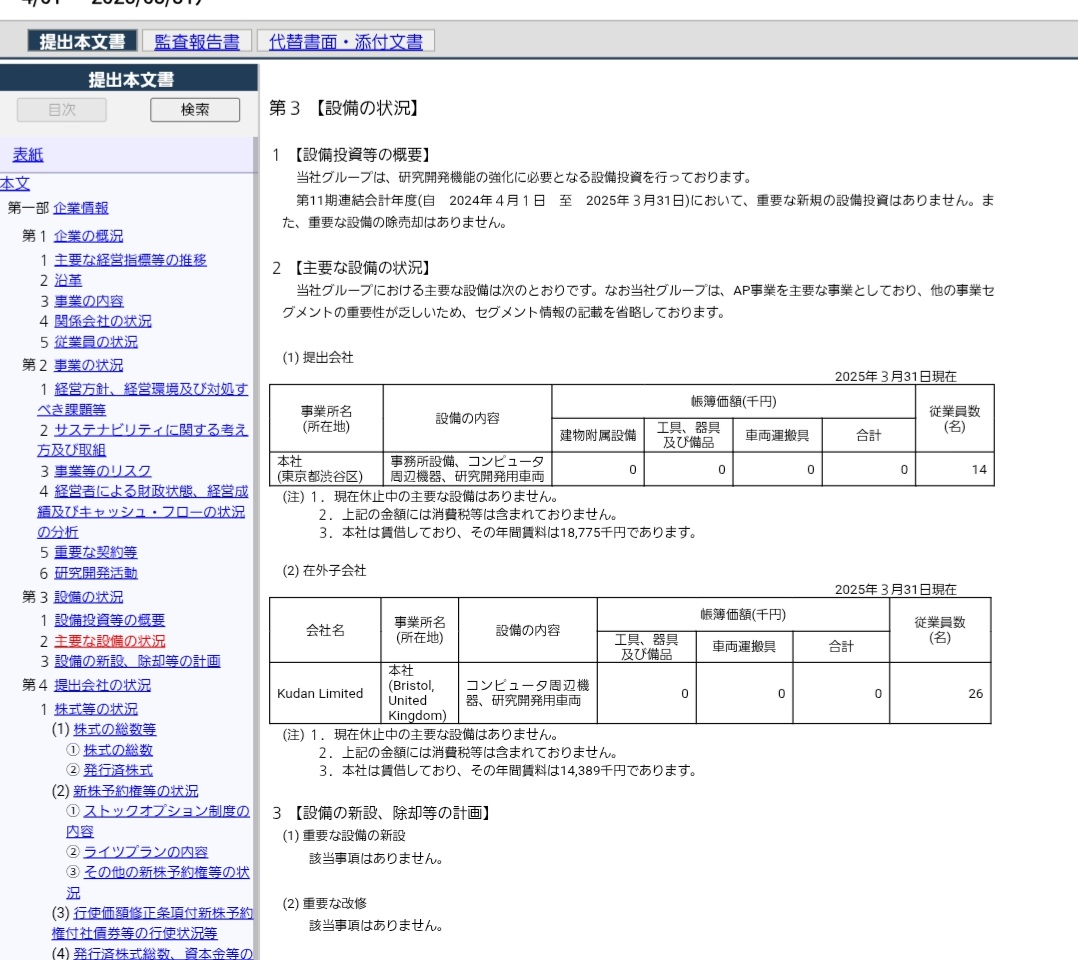Open 経営方針、経営環境及び対処すべき課題等 link
This screenshot has width=1078, height=960.
pyautogui.click(x=143, y=399)
